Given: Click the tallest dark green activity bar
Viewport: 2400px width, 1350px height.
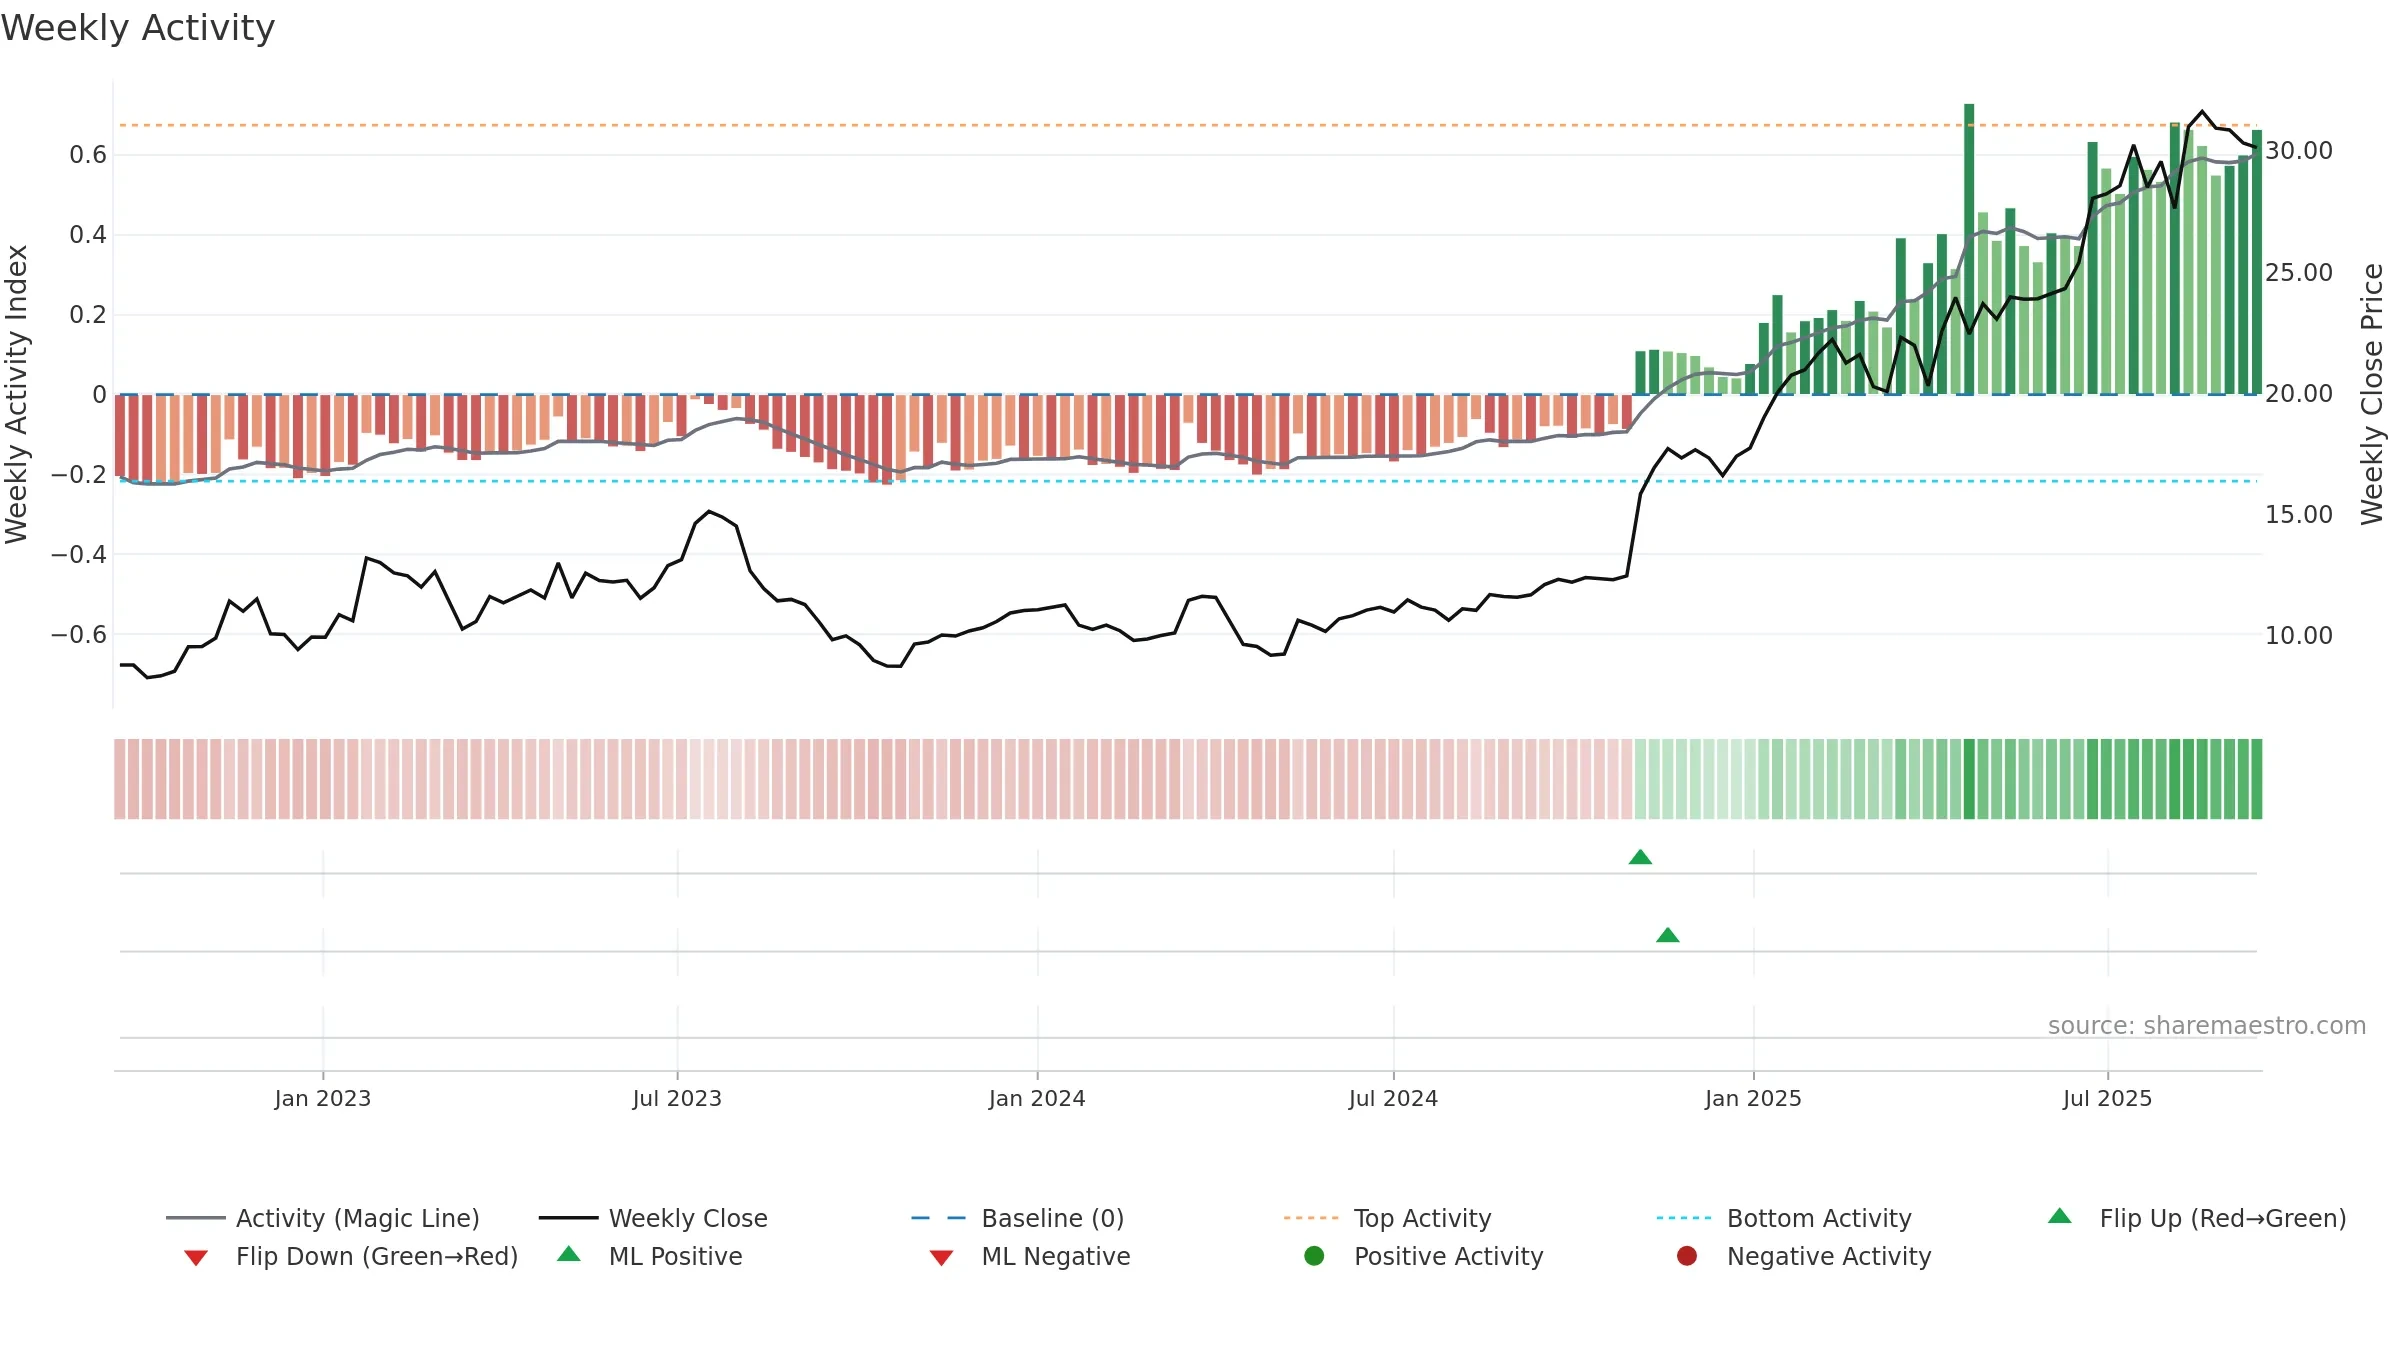Looking at the screenshot, I should coord(1969,249).
